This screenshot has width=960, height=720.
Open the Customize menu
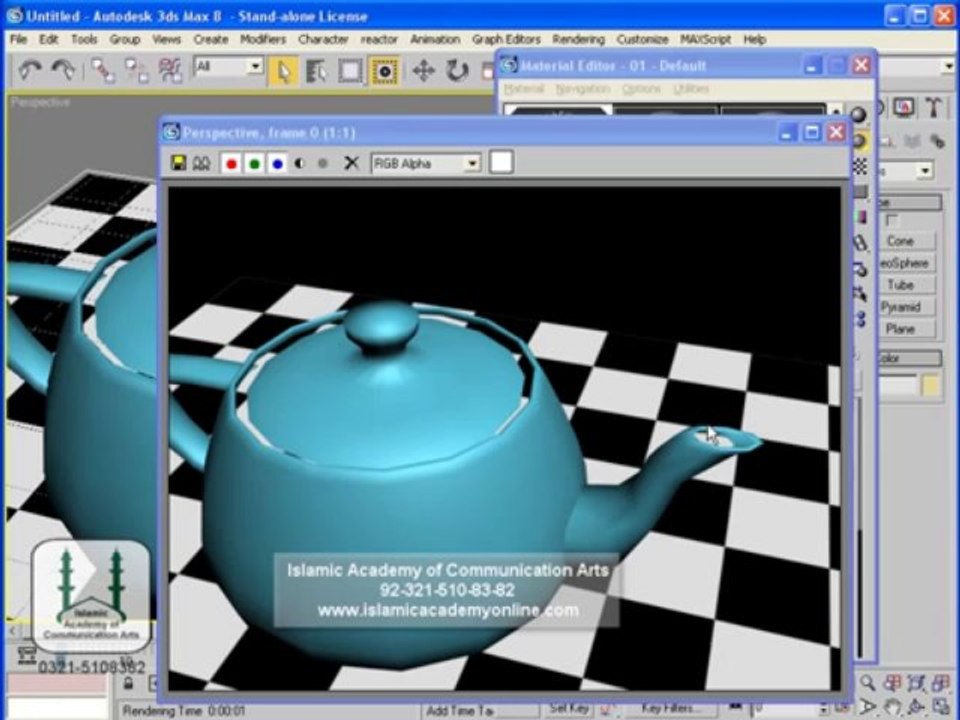pos(642,39)
